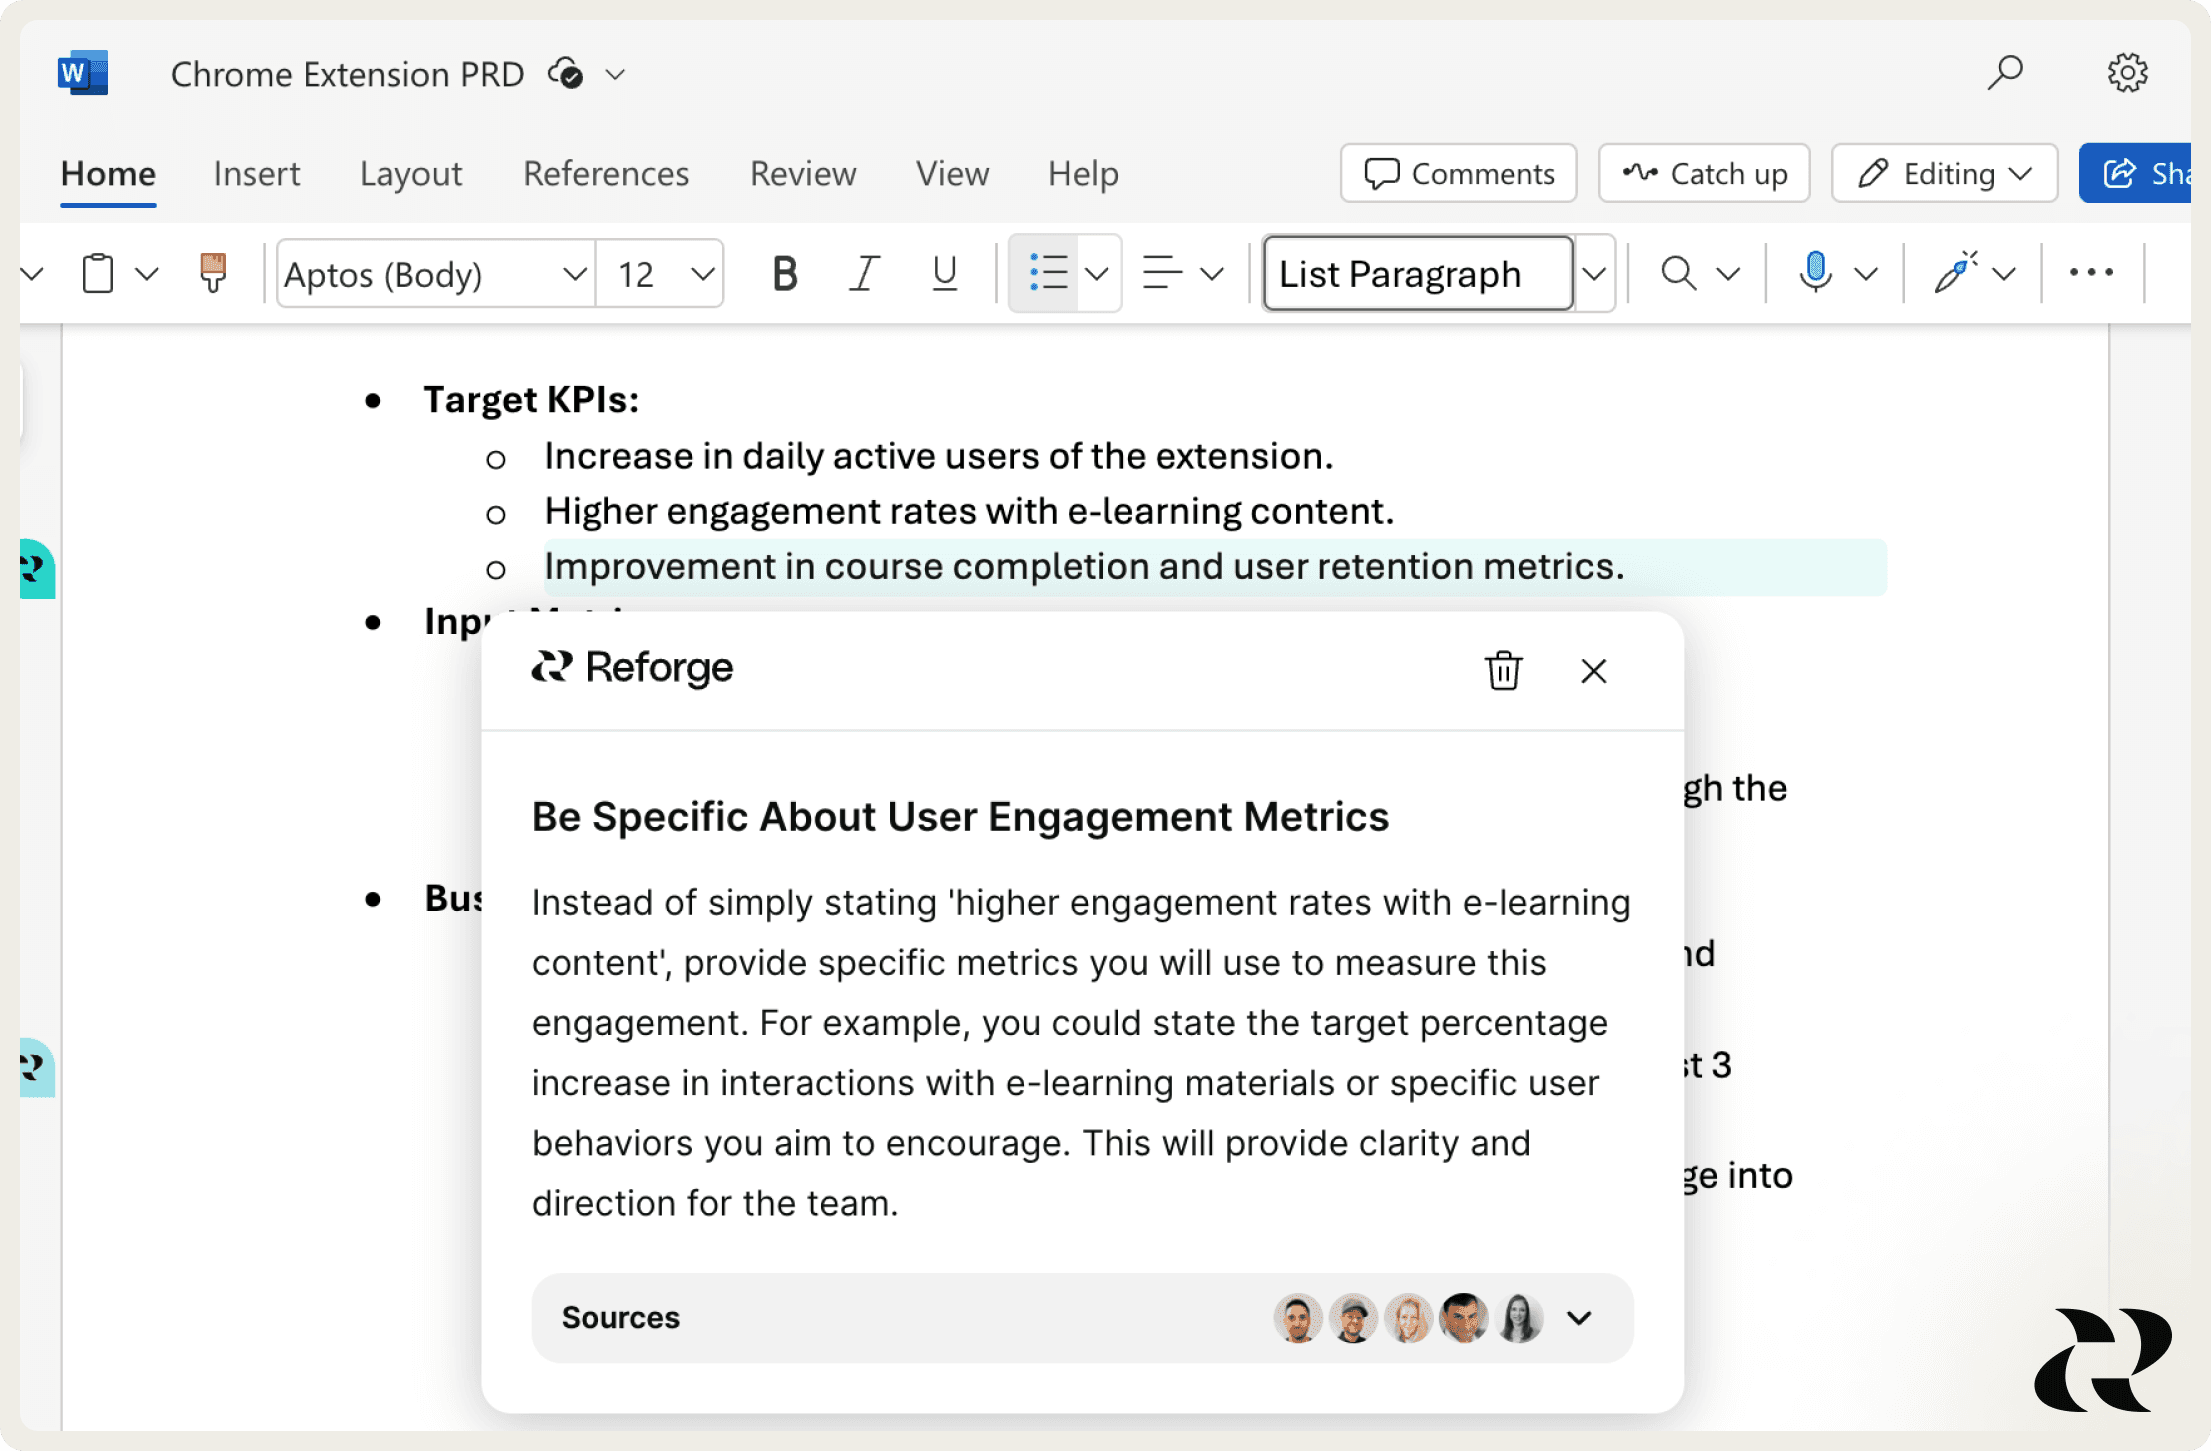
Task: Open the List Paragraph styles dropdown
Action: (1594, 273)
